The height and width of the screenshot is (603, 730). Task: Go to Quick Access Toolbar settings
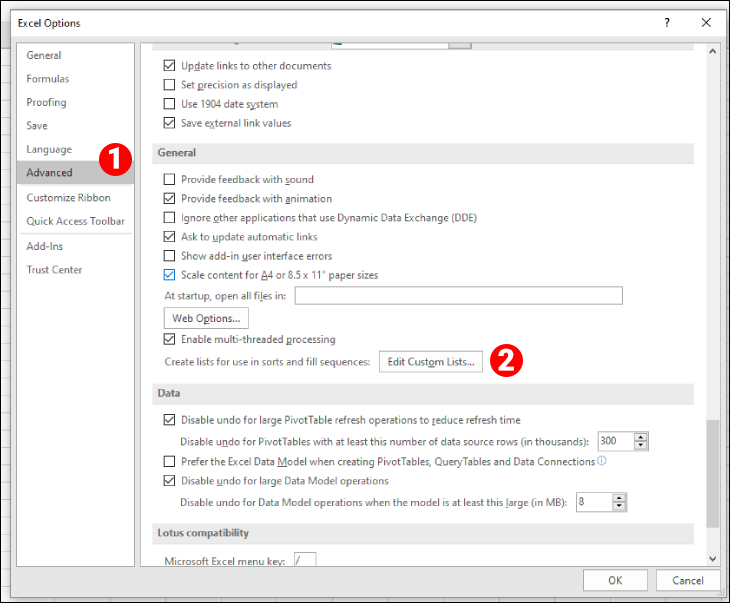click(75, 222)
